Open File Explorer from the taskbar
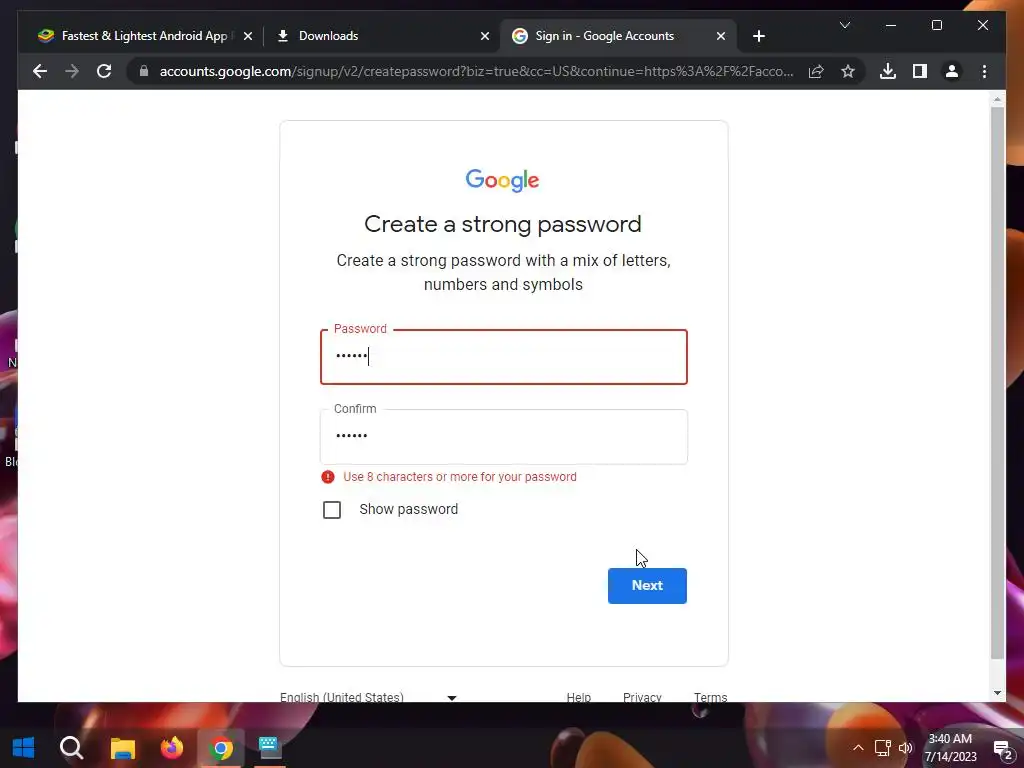This screenshot has height=768, width=1024. click(123, 748)
